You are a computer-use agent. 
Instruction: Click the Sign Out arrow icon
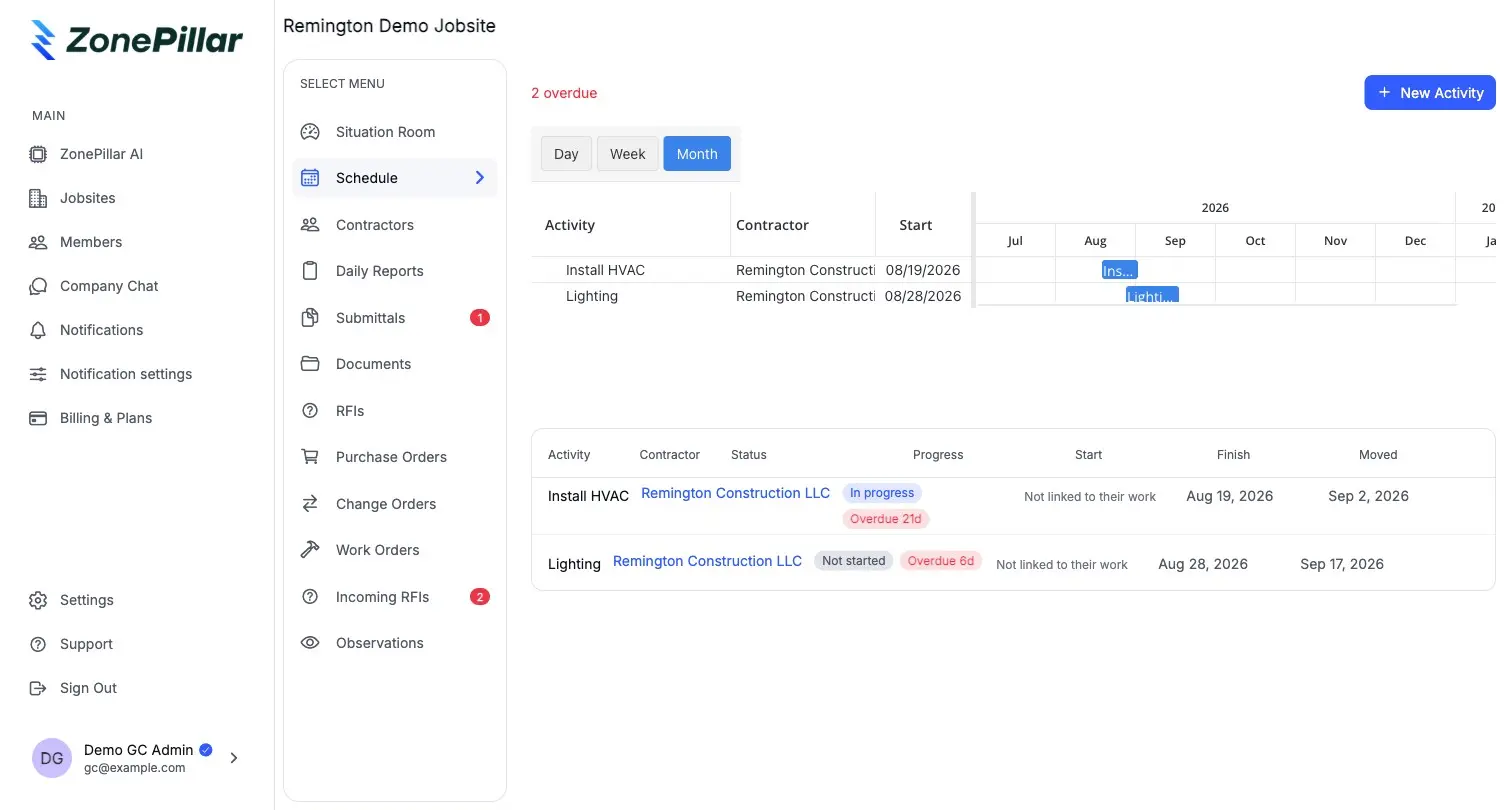coord(38,688)
